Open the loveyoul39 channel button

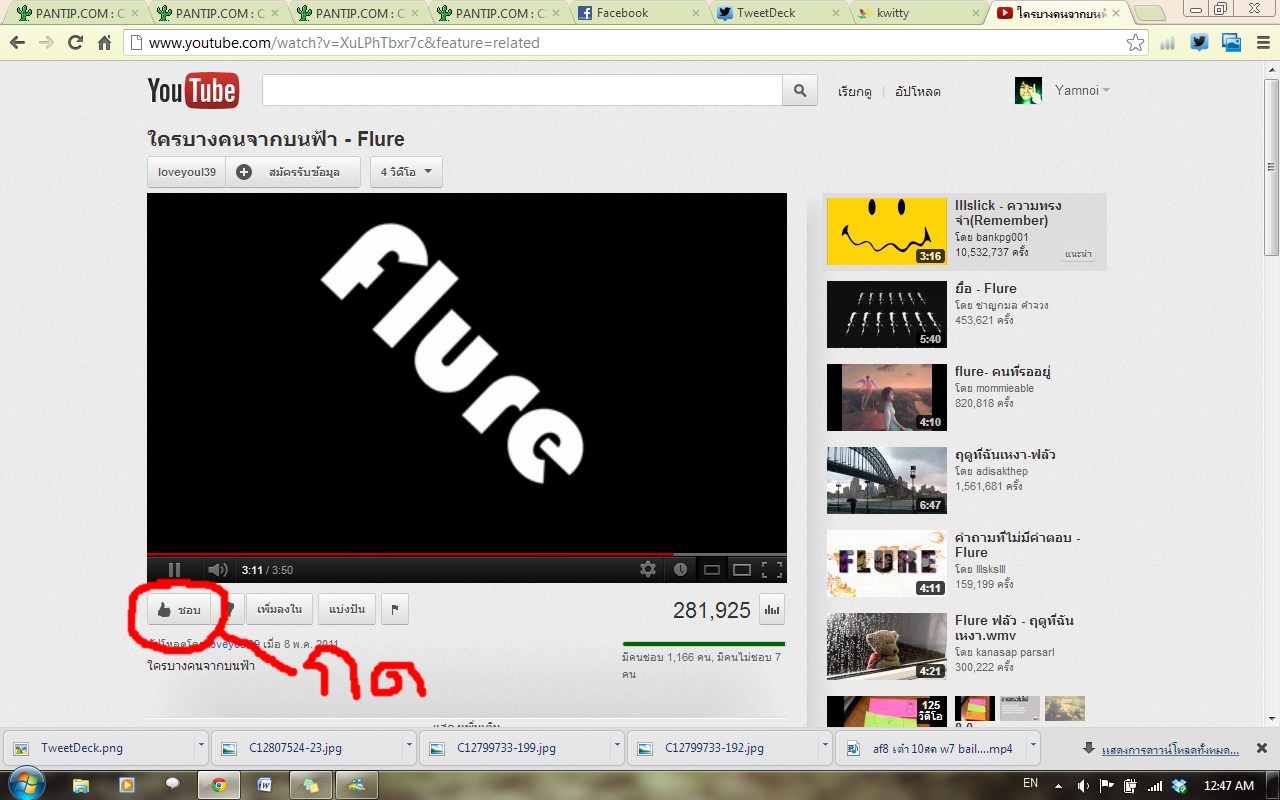point(187,172)
